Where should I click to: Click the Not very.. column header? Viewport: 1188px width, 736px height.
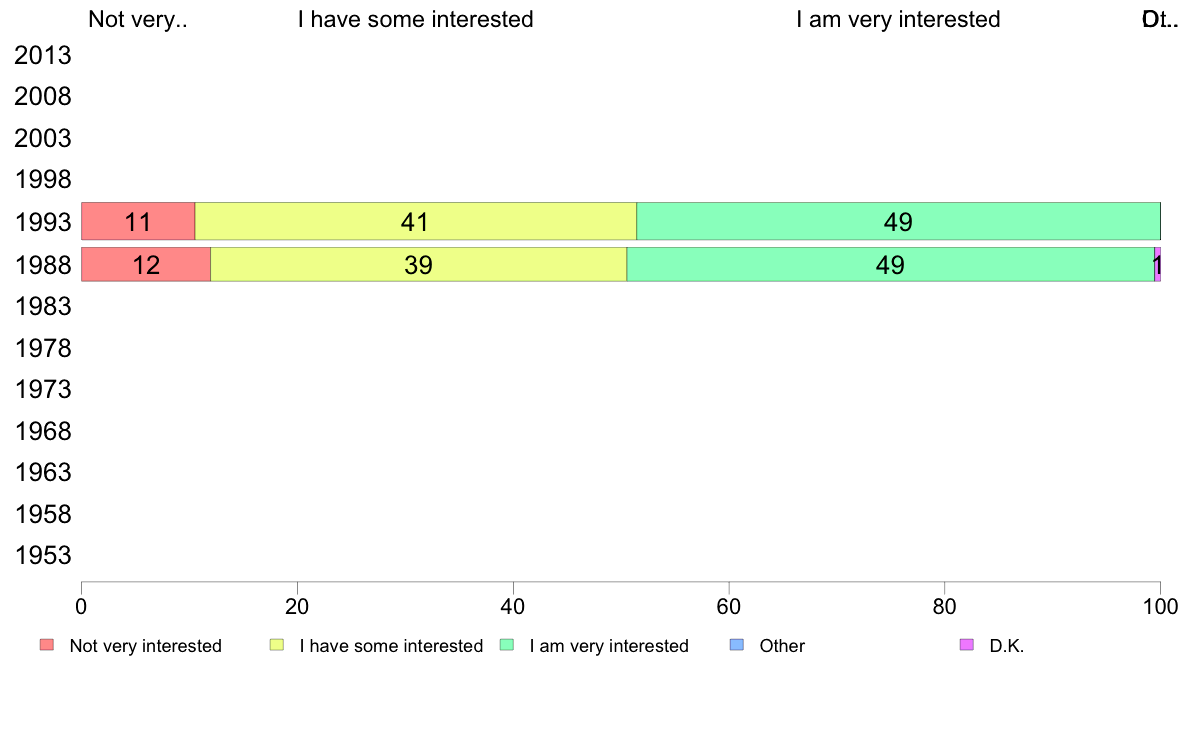138,19
